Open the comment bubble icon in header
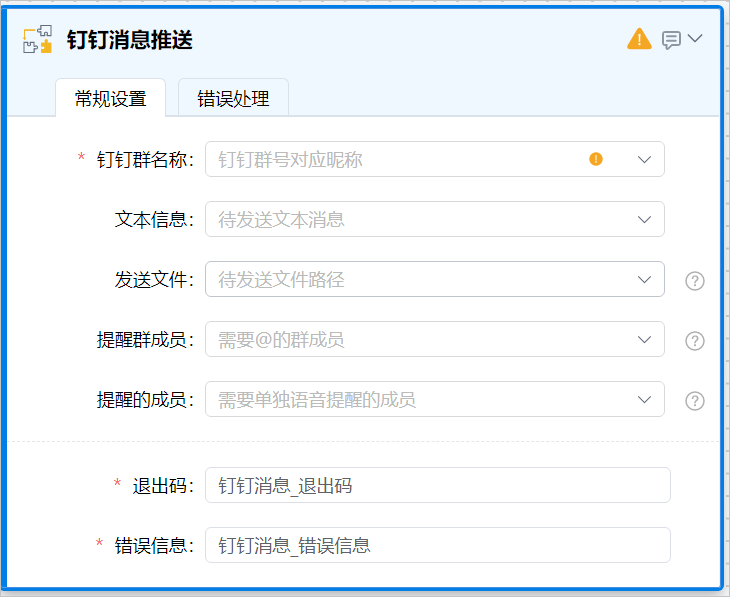 coord(671,40)
